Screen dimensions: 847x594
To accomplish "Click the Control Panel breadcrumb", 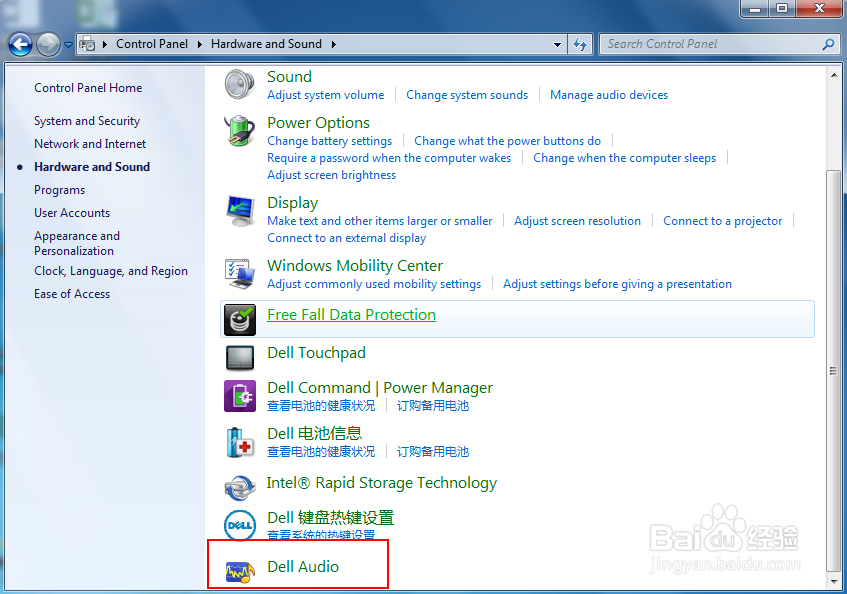I will (x=152, y=44).
